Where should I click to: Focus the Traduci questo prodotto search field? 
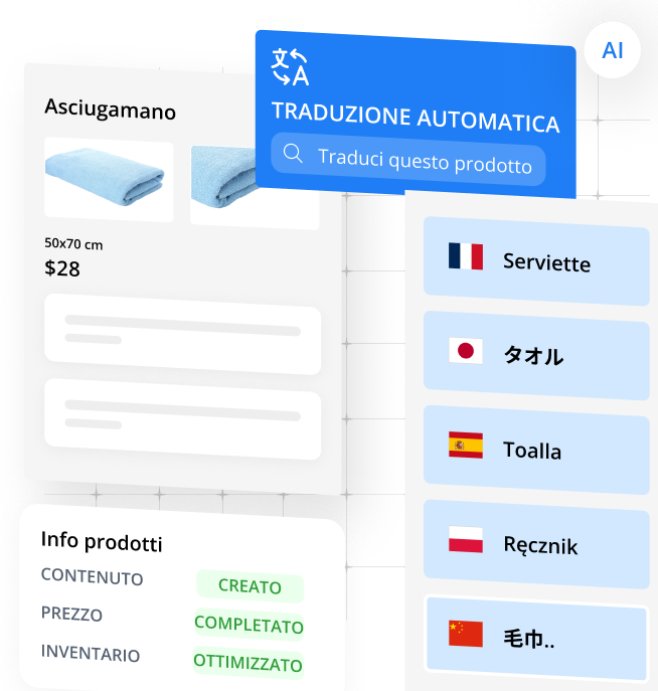coord(408,159)
